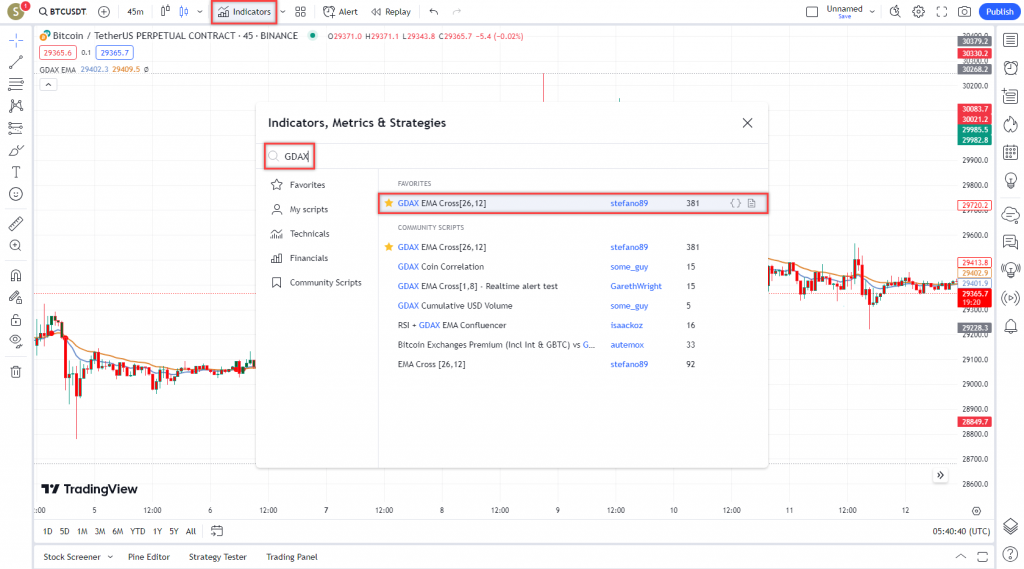Image resolution: width=1024 pixels, height=569 pixels.
Task: View source code of favorited GDAX EMA Cross
Action: (x=735, y=203)
